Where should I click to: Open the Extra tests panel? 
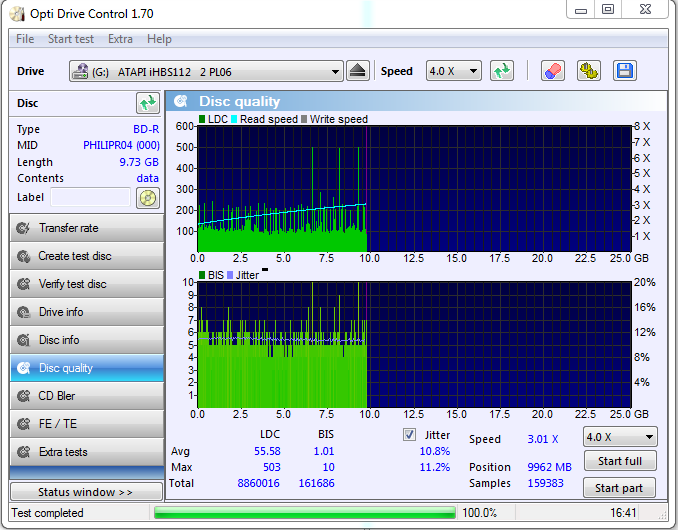(x=86, y=452)
